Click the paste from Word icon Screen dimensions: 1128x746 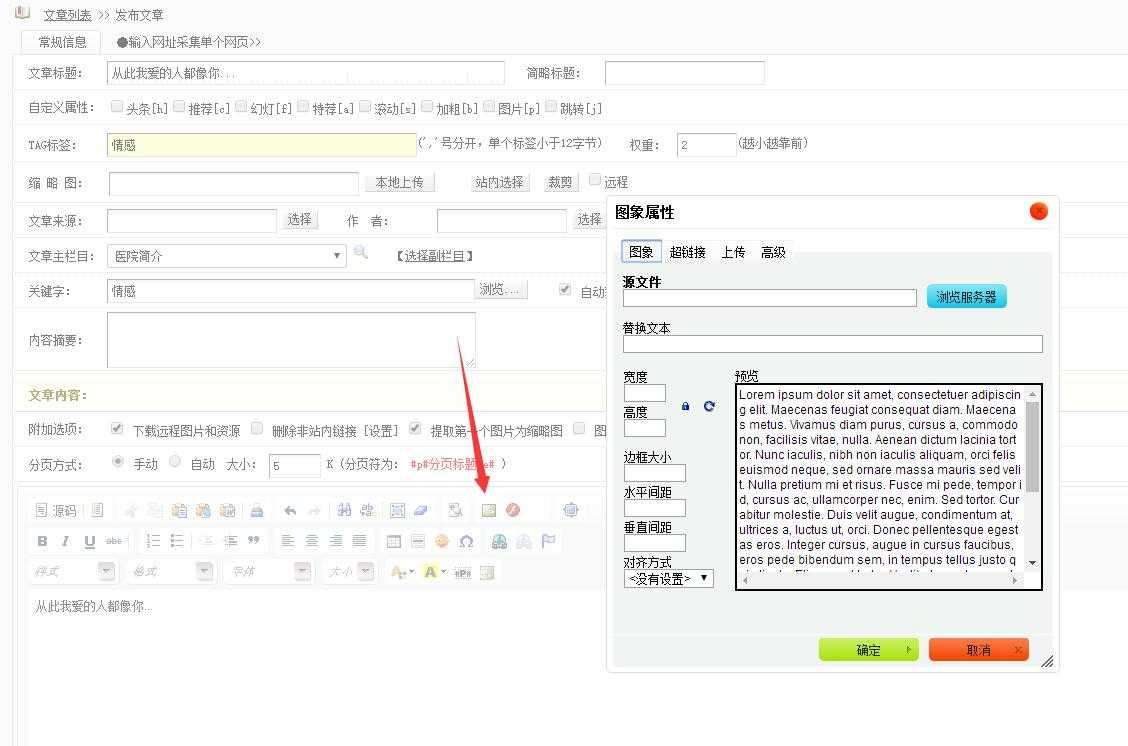click(228, 510)
